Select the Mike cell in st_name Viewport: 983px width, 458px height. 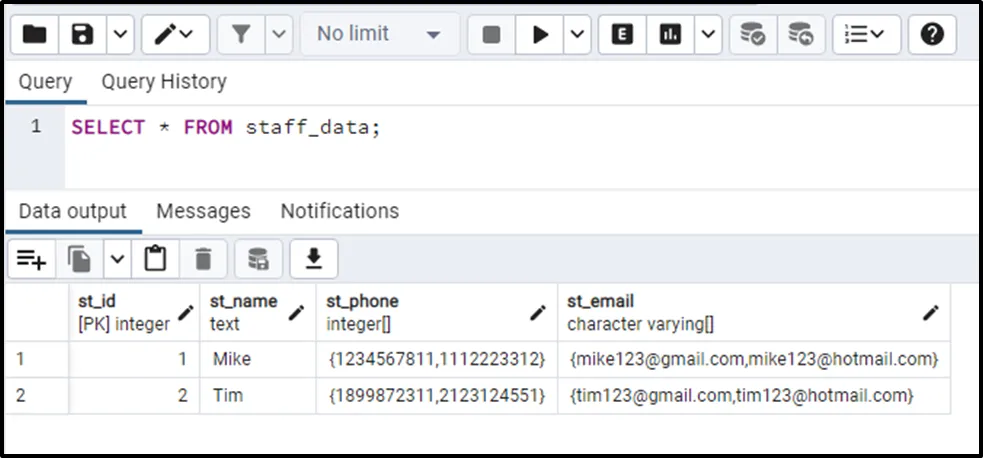(232, 359)
